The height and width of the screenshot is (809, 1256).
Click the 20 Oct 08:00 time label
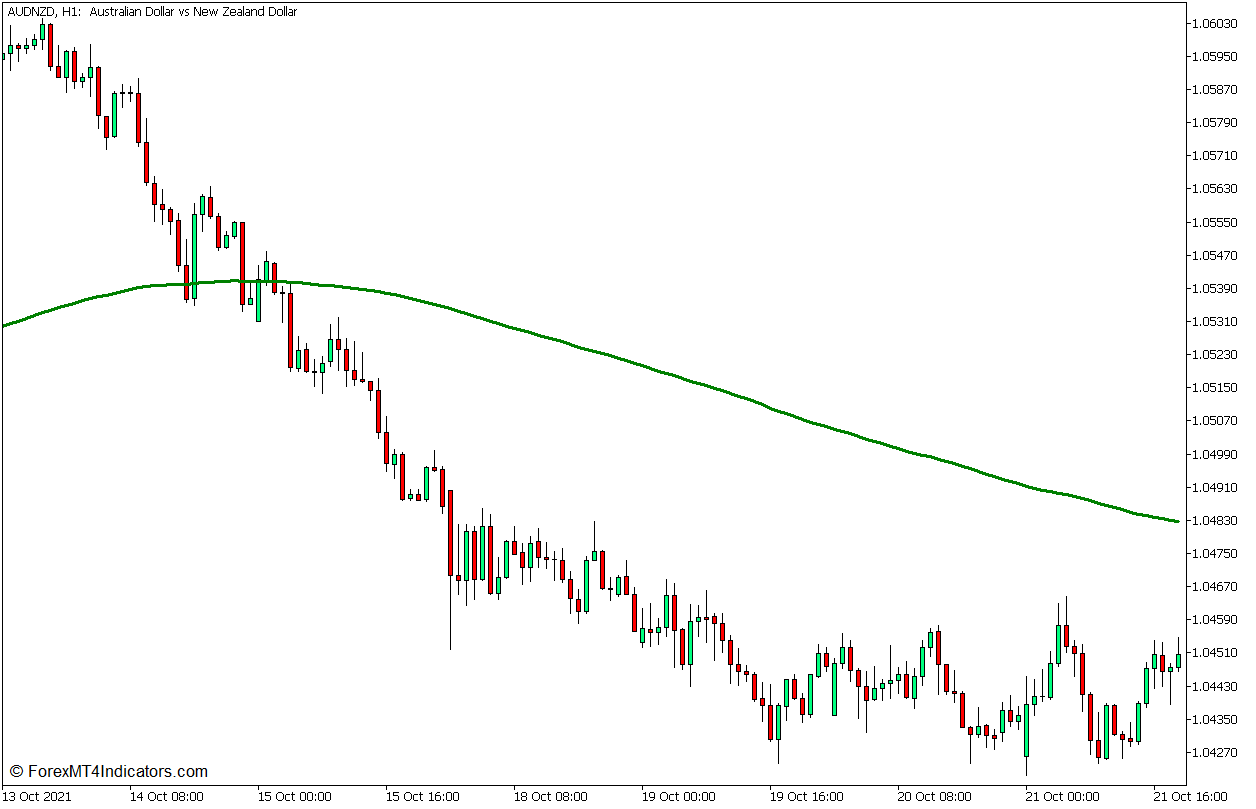click(934, 797)
